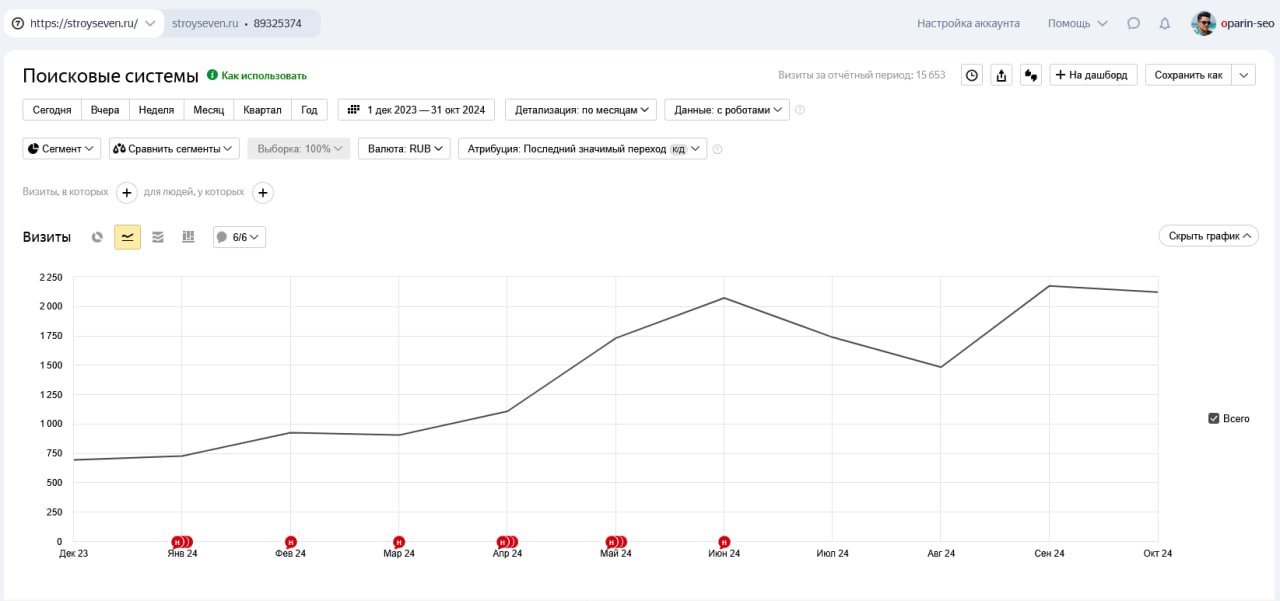1280x601 pixels.
Task: Open Детализация: по месяцам dropdown
Action: coord(581,110)
